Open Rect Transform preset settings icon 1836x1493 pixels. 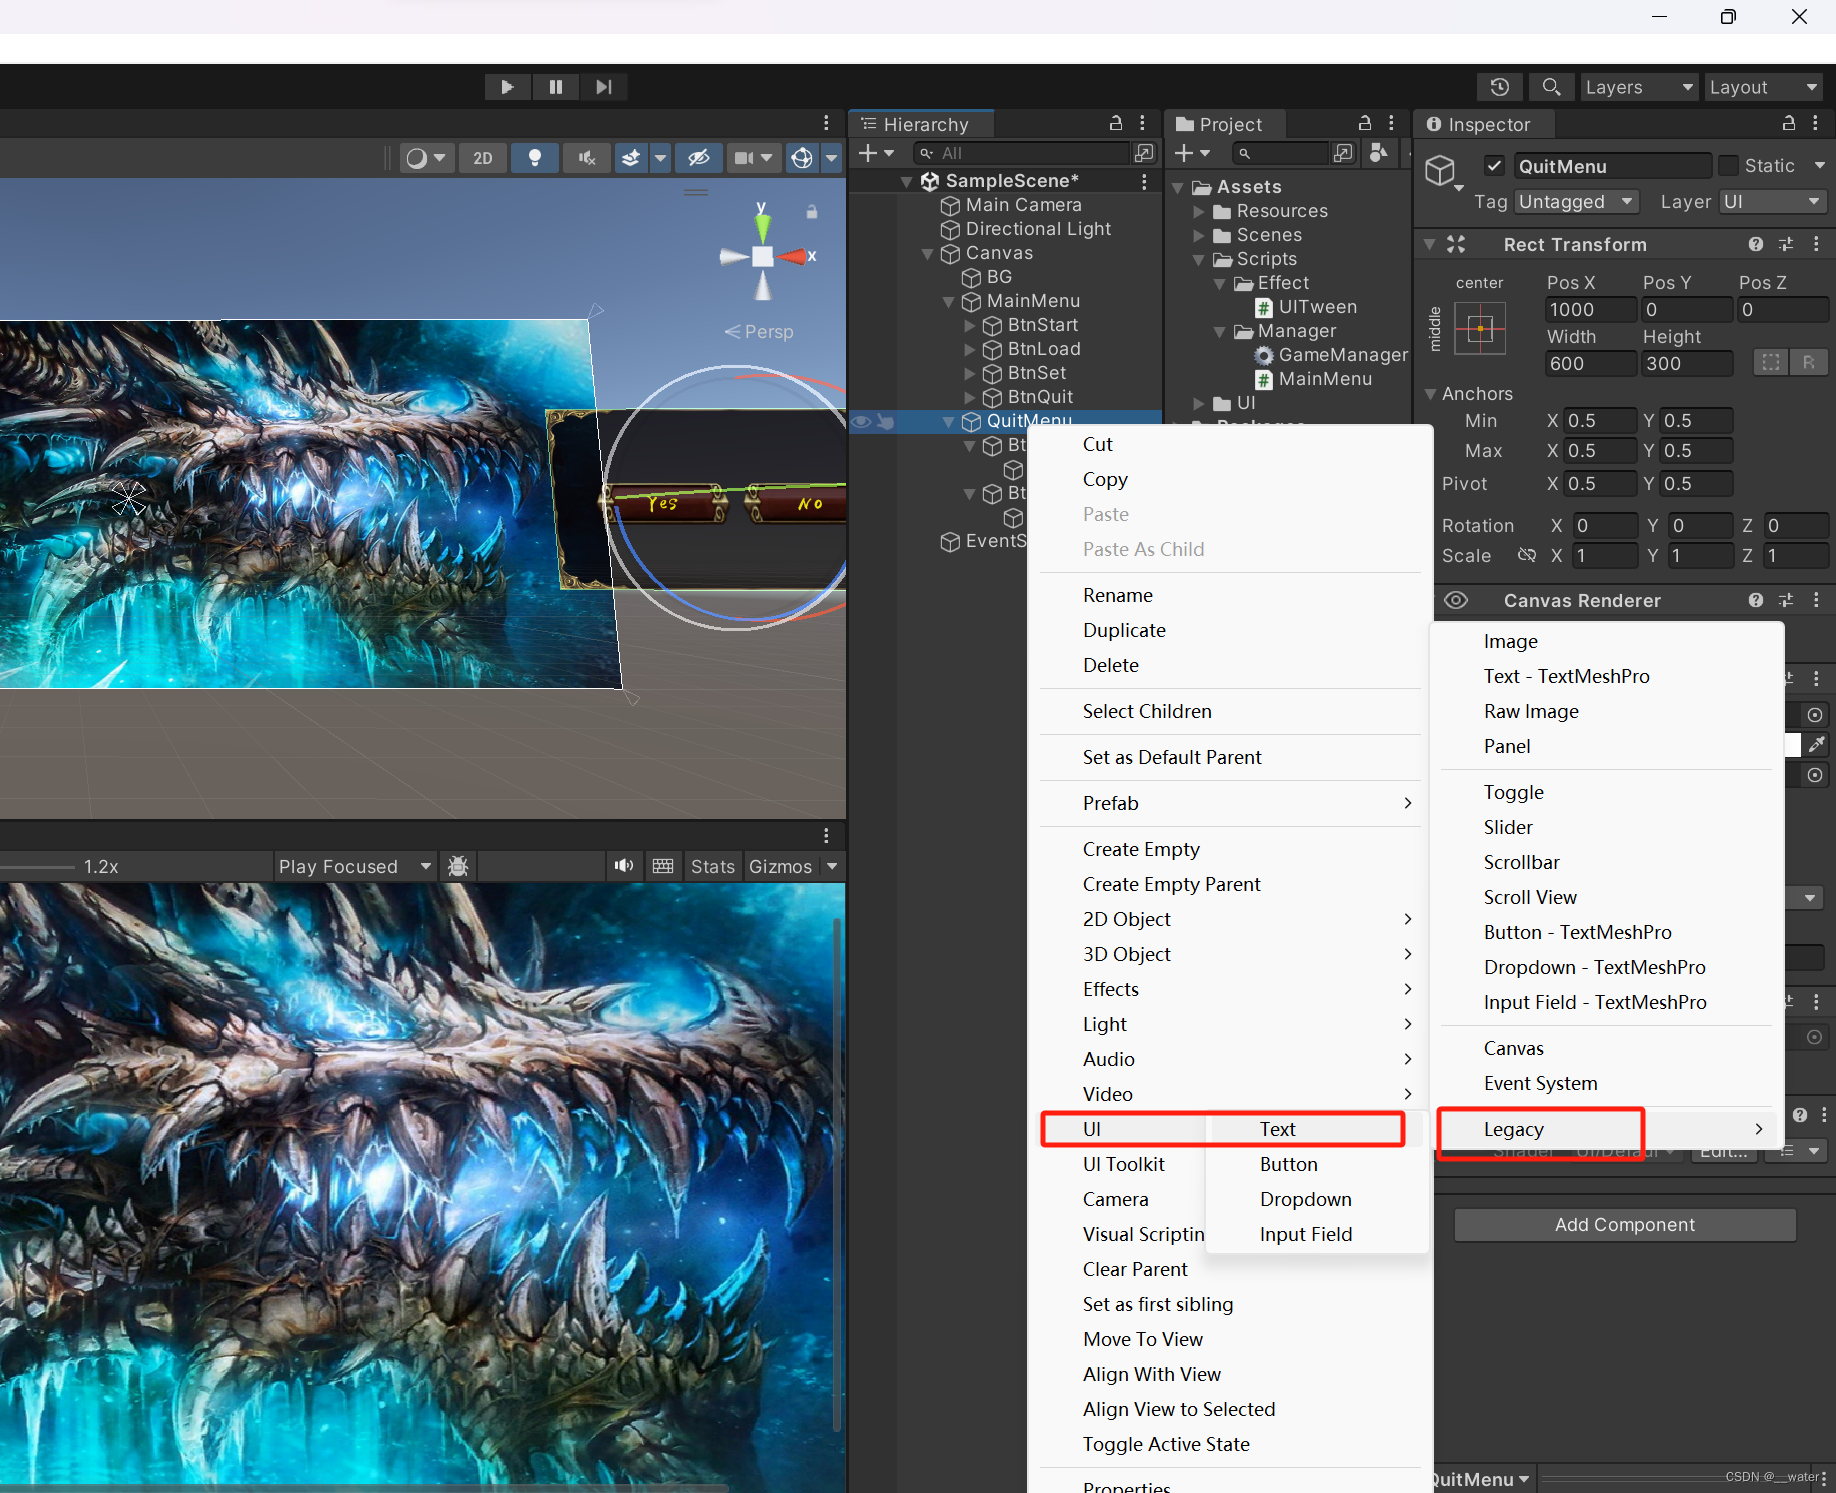[x=1786, y=244]
